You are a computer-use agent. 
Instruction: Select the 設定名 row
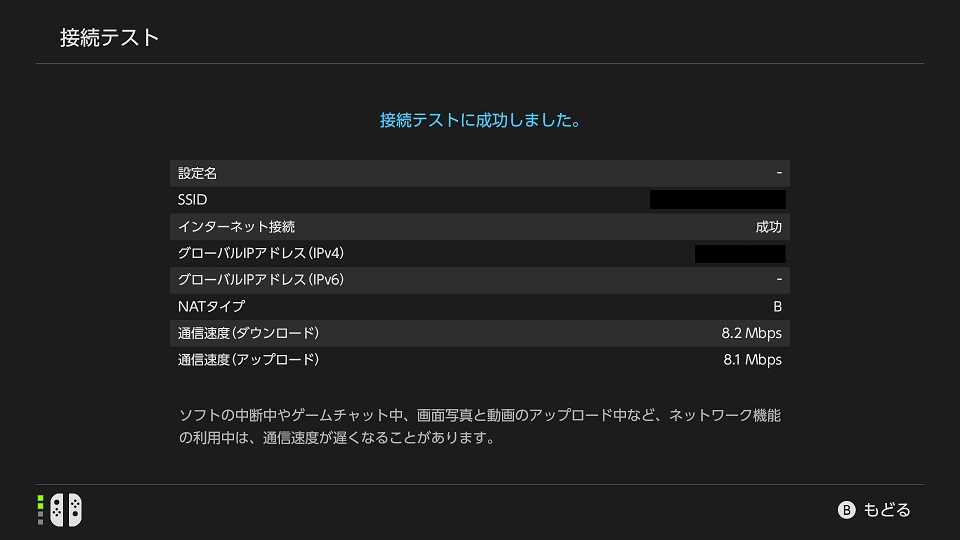(480, 173)
